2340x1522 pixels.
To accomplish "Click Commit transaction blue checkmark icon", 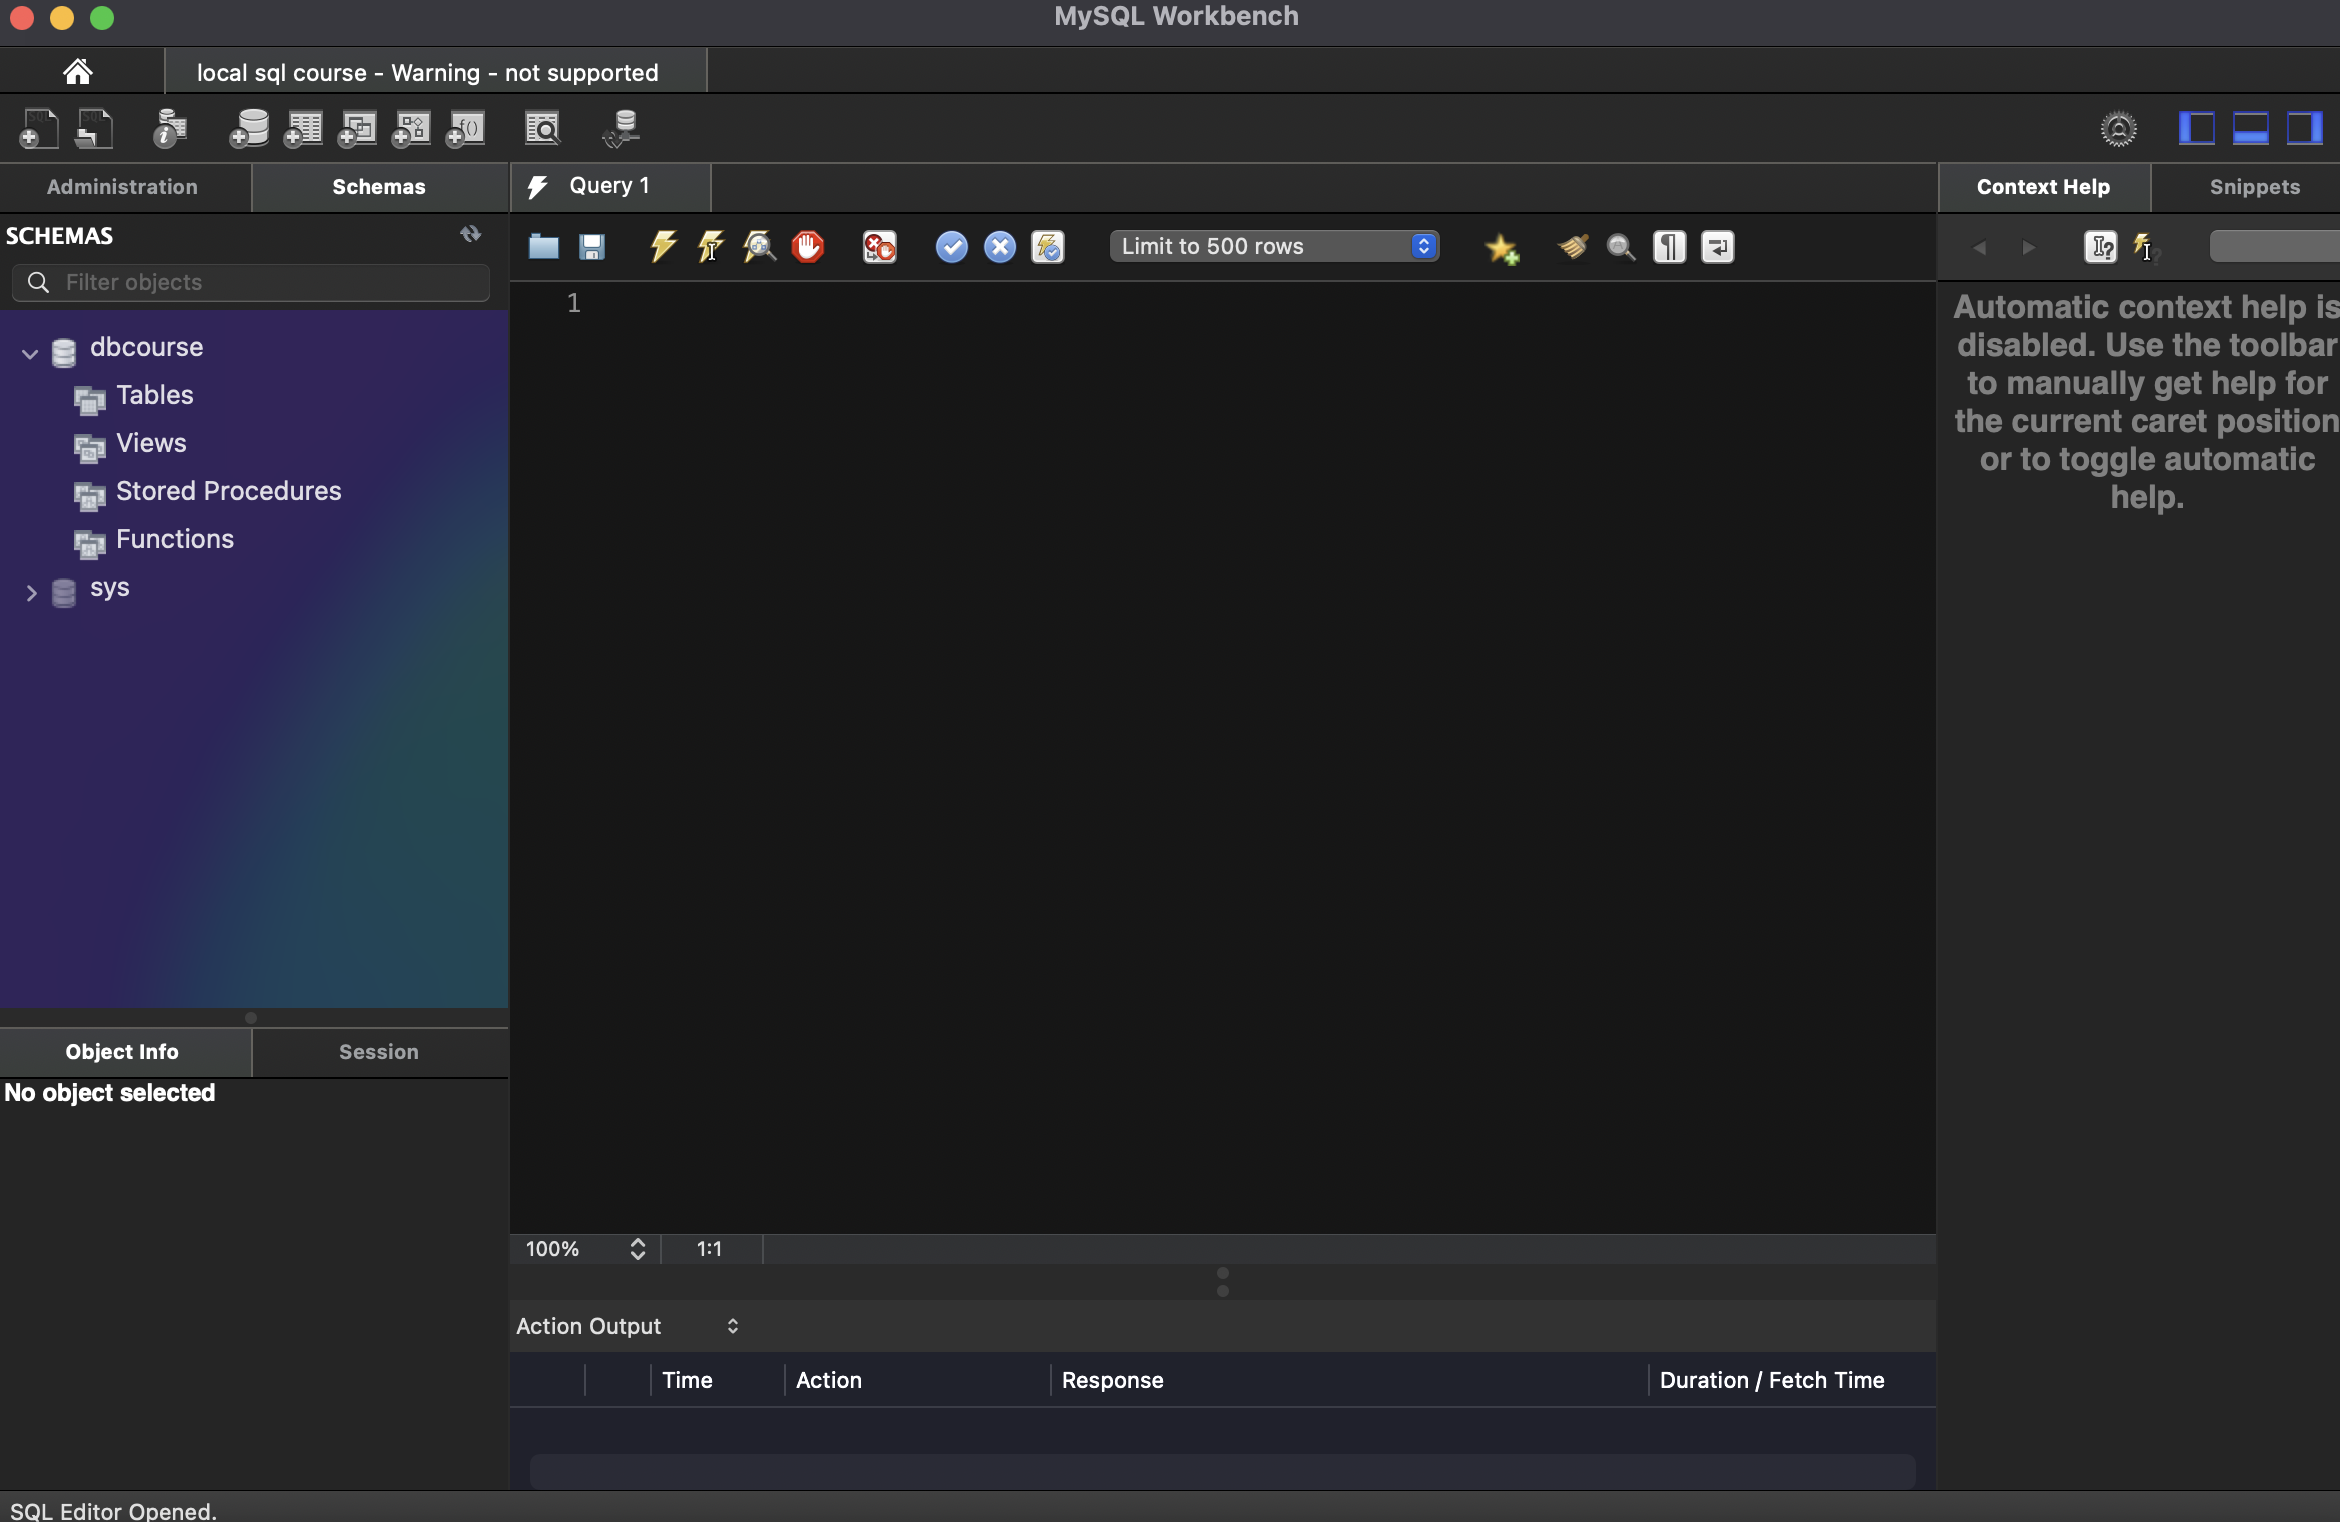I will [x=951, y=246].
